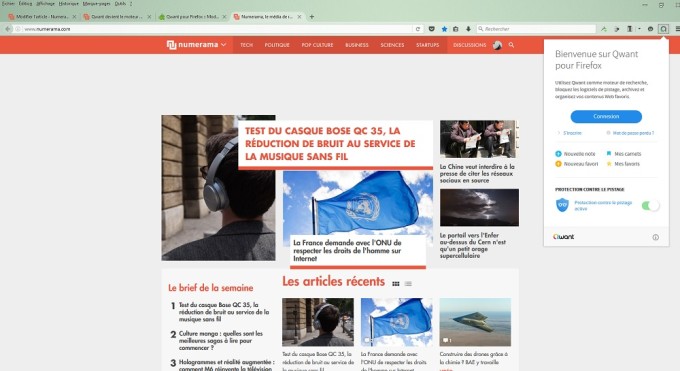Screen dimensions: 680x371
Task: Switch recent articles to list view
Action: click(x=408, y=284)
